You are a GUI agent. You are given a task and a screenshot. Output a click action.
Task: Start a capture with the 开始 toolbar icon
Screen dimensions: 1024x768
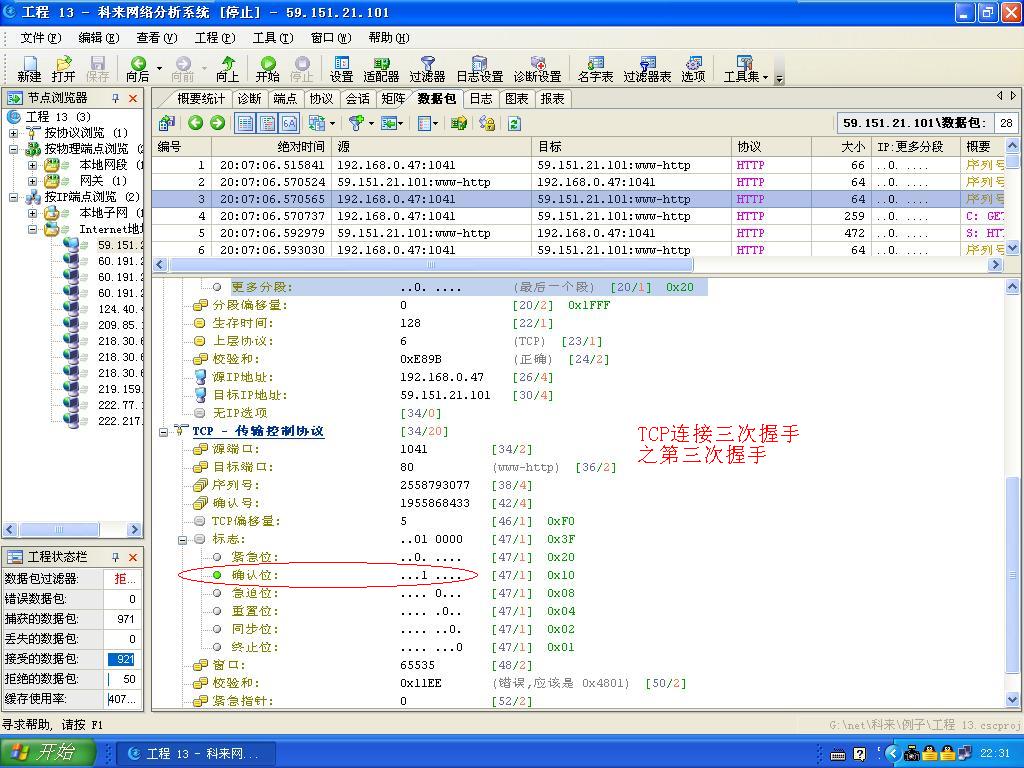click(x=270, y=70)
